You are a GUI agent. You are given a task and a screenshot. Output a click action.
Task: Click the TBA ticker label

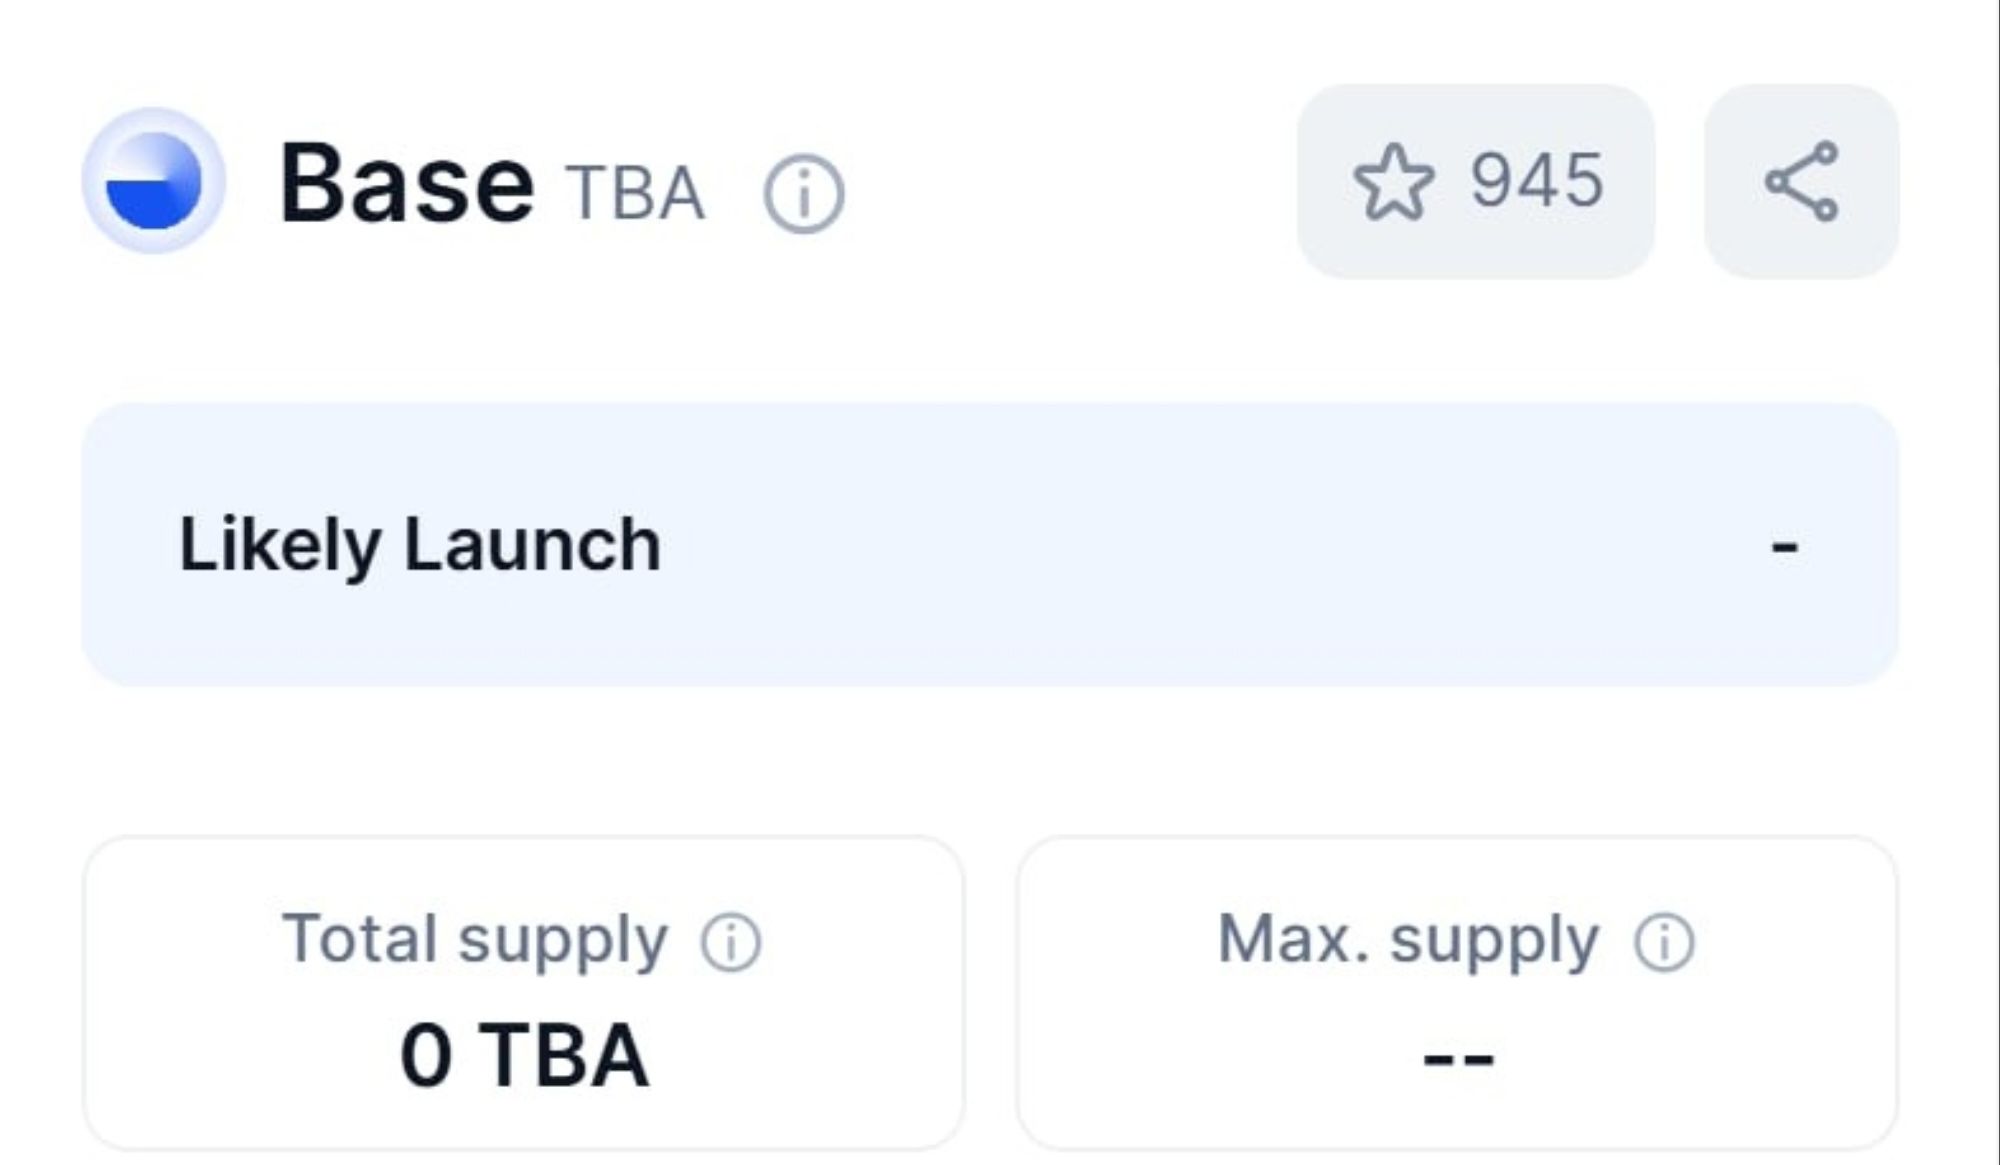point(635,193)
